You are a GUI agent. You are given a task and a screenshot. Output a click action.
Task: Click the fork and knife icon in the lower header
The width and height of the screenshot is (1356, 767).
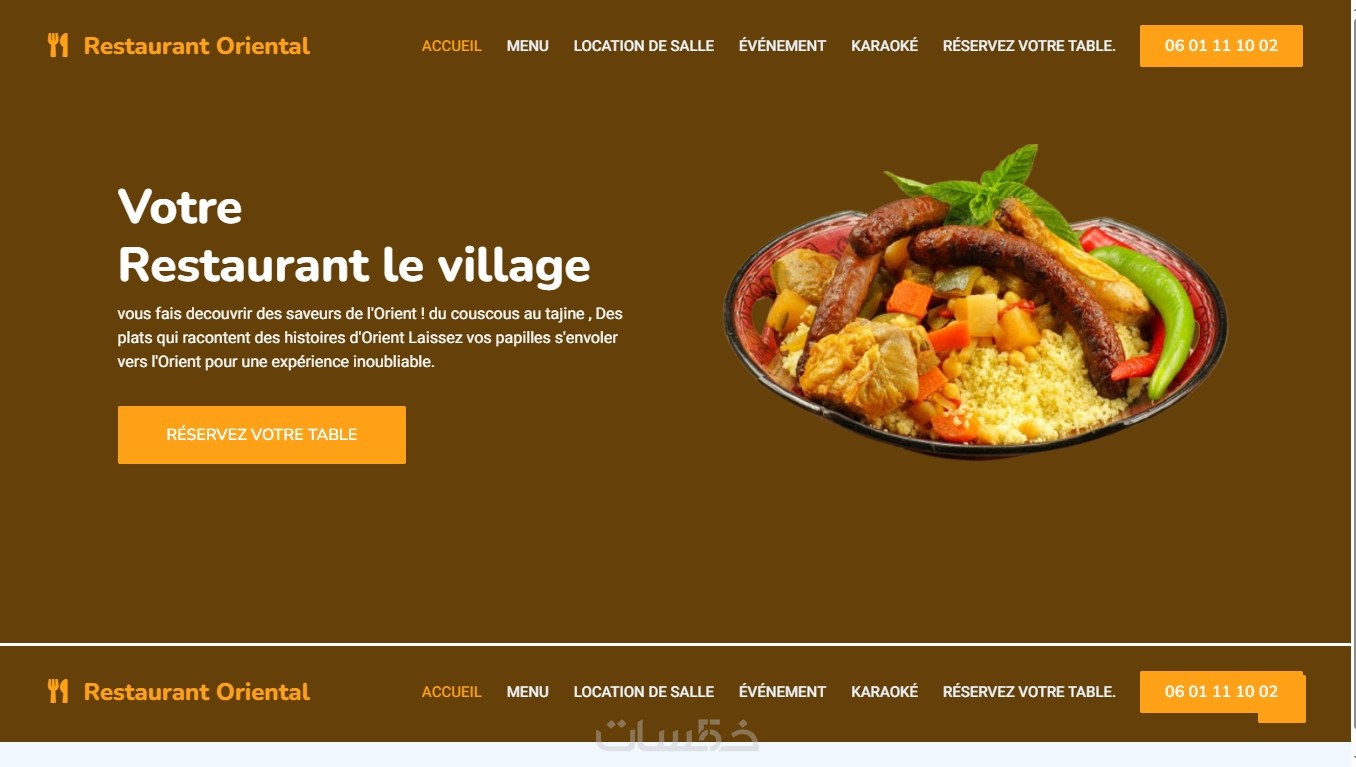pos(58,691)
